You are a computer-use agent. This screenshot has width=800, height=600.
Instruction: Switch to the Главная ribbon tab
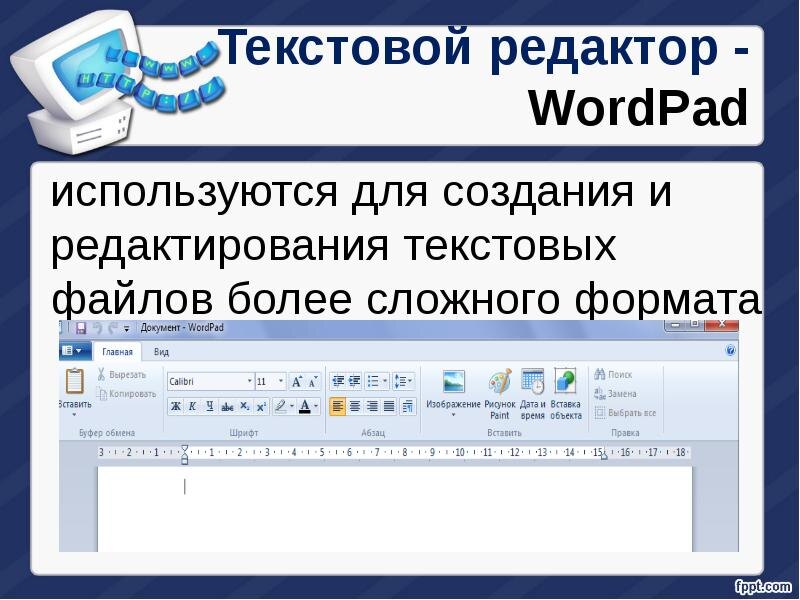(x=117, y=352)
